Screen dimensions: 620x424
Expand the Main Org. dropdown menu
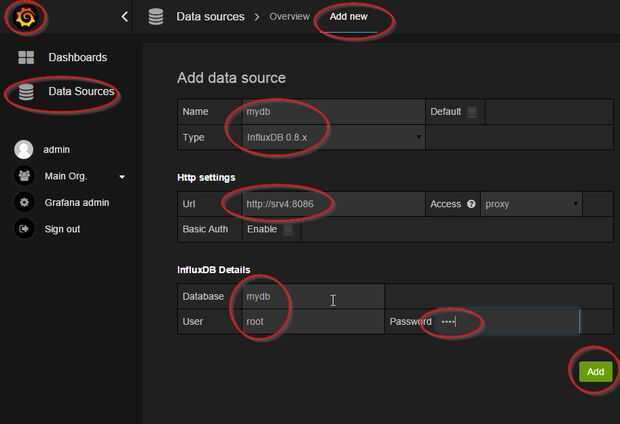[x=122, y=177]
